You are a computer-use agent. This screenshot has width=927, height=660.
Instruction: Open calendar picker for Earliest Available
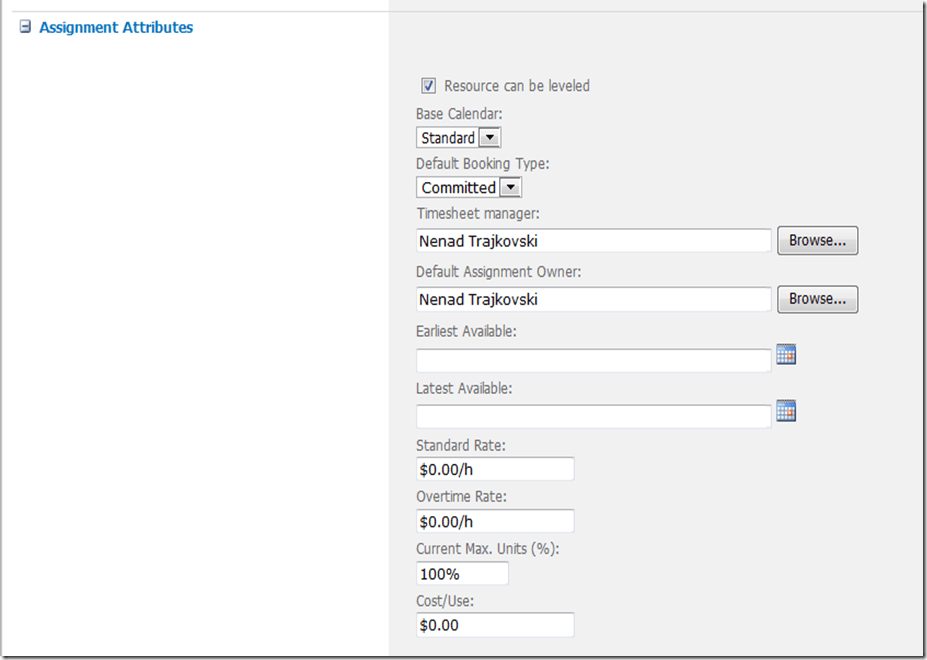(x=786, y=354)
